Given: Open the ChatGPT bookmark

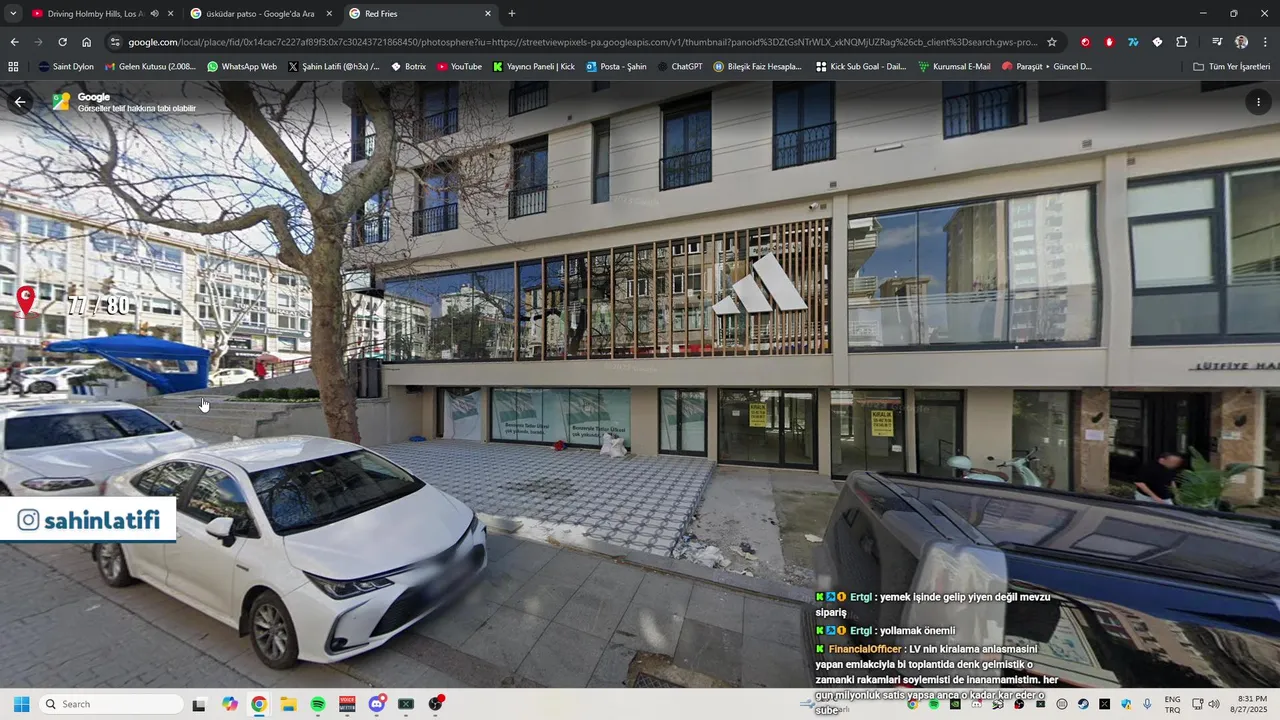Looking at the screenshot, I should 680,67.
